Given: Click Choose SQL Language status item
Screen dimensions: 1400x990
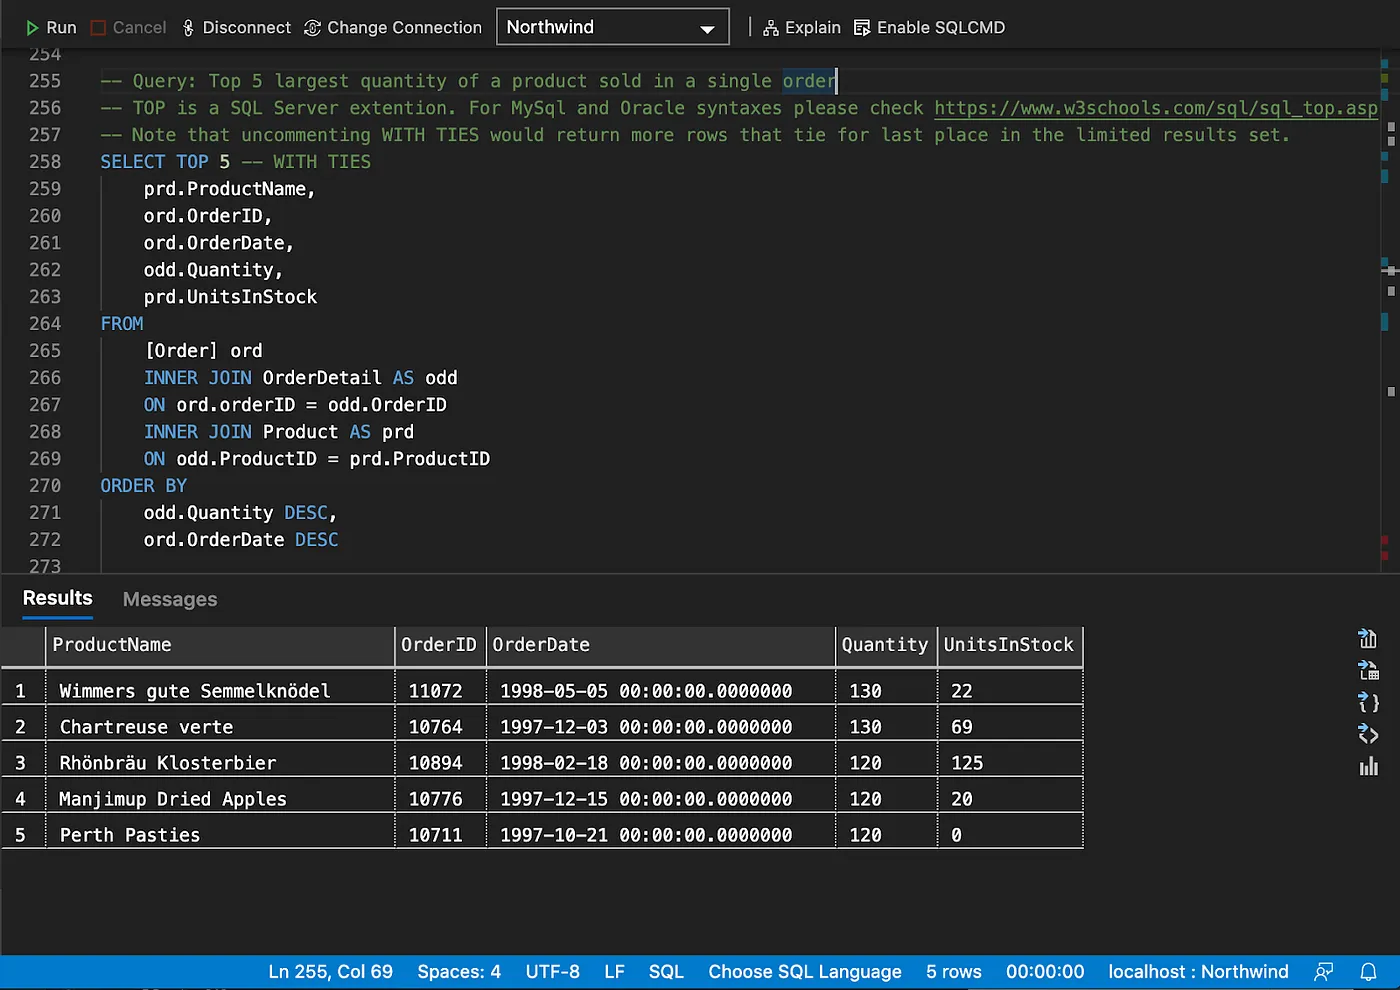Looking at the screenshot, I should point(805,972).
